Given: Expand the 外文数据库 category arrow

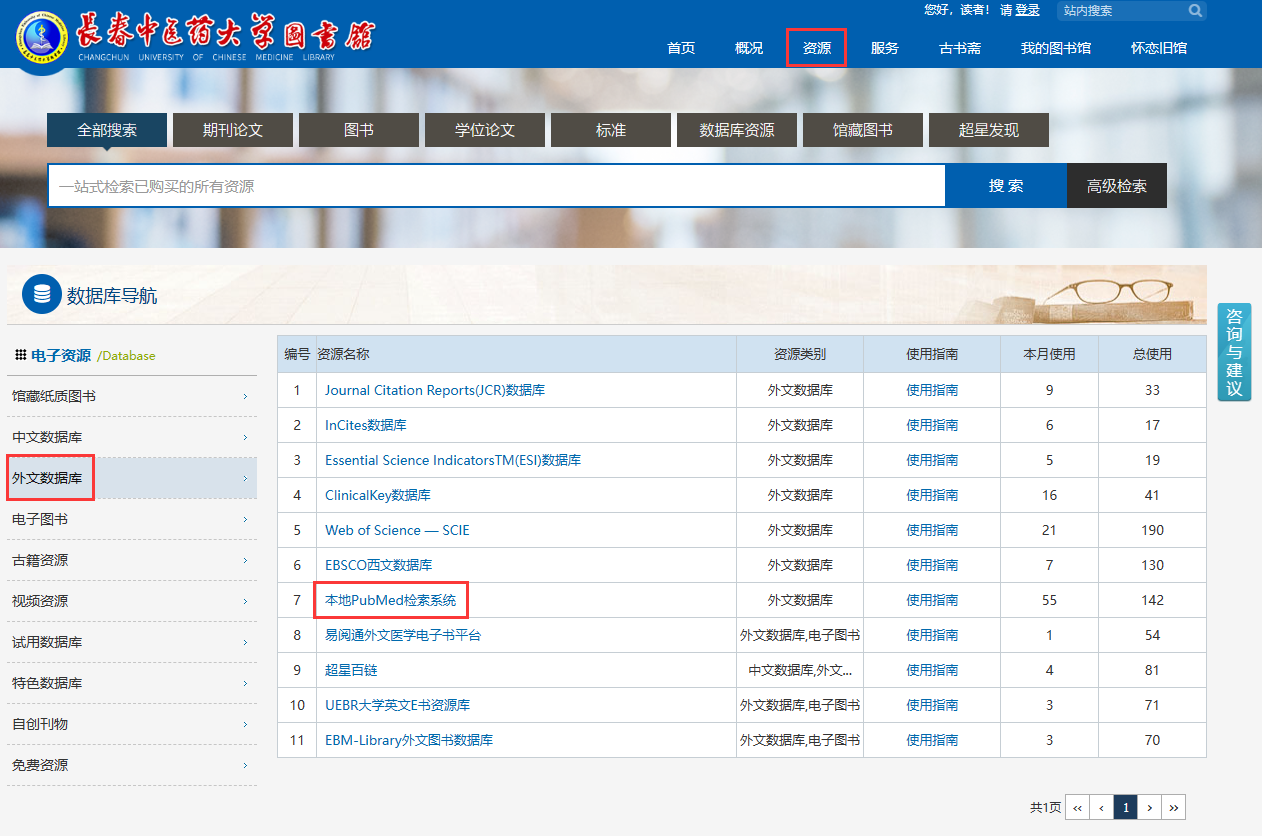Looking at the screenshot, I should [245, 479].
